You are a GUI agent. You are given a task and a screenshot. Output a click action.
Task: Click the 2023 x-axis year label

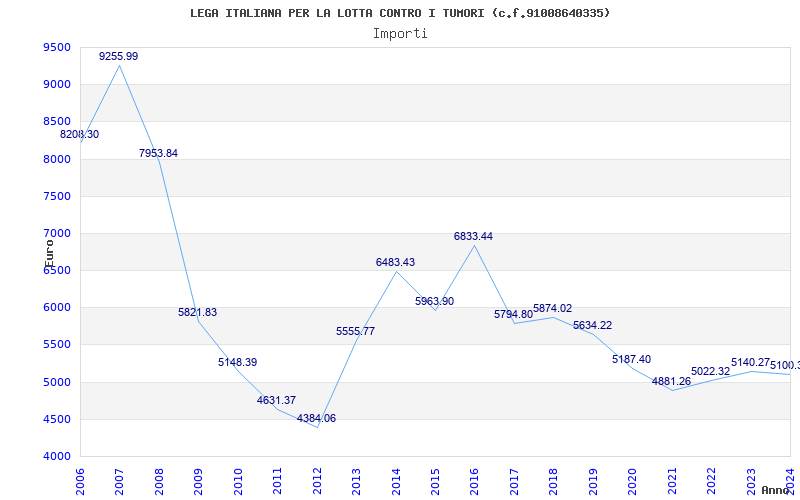(751, 482)
